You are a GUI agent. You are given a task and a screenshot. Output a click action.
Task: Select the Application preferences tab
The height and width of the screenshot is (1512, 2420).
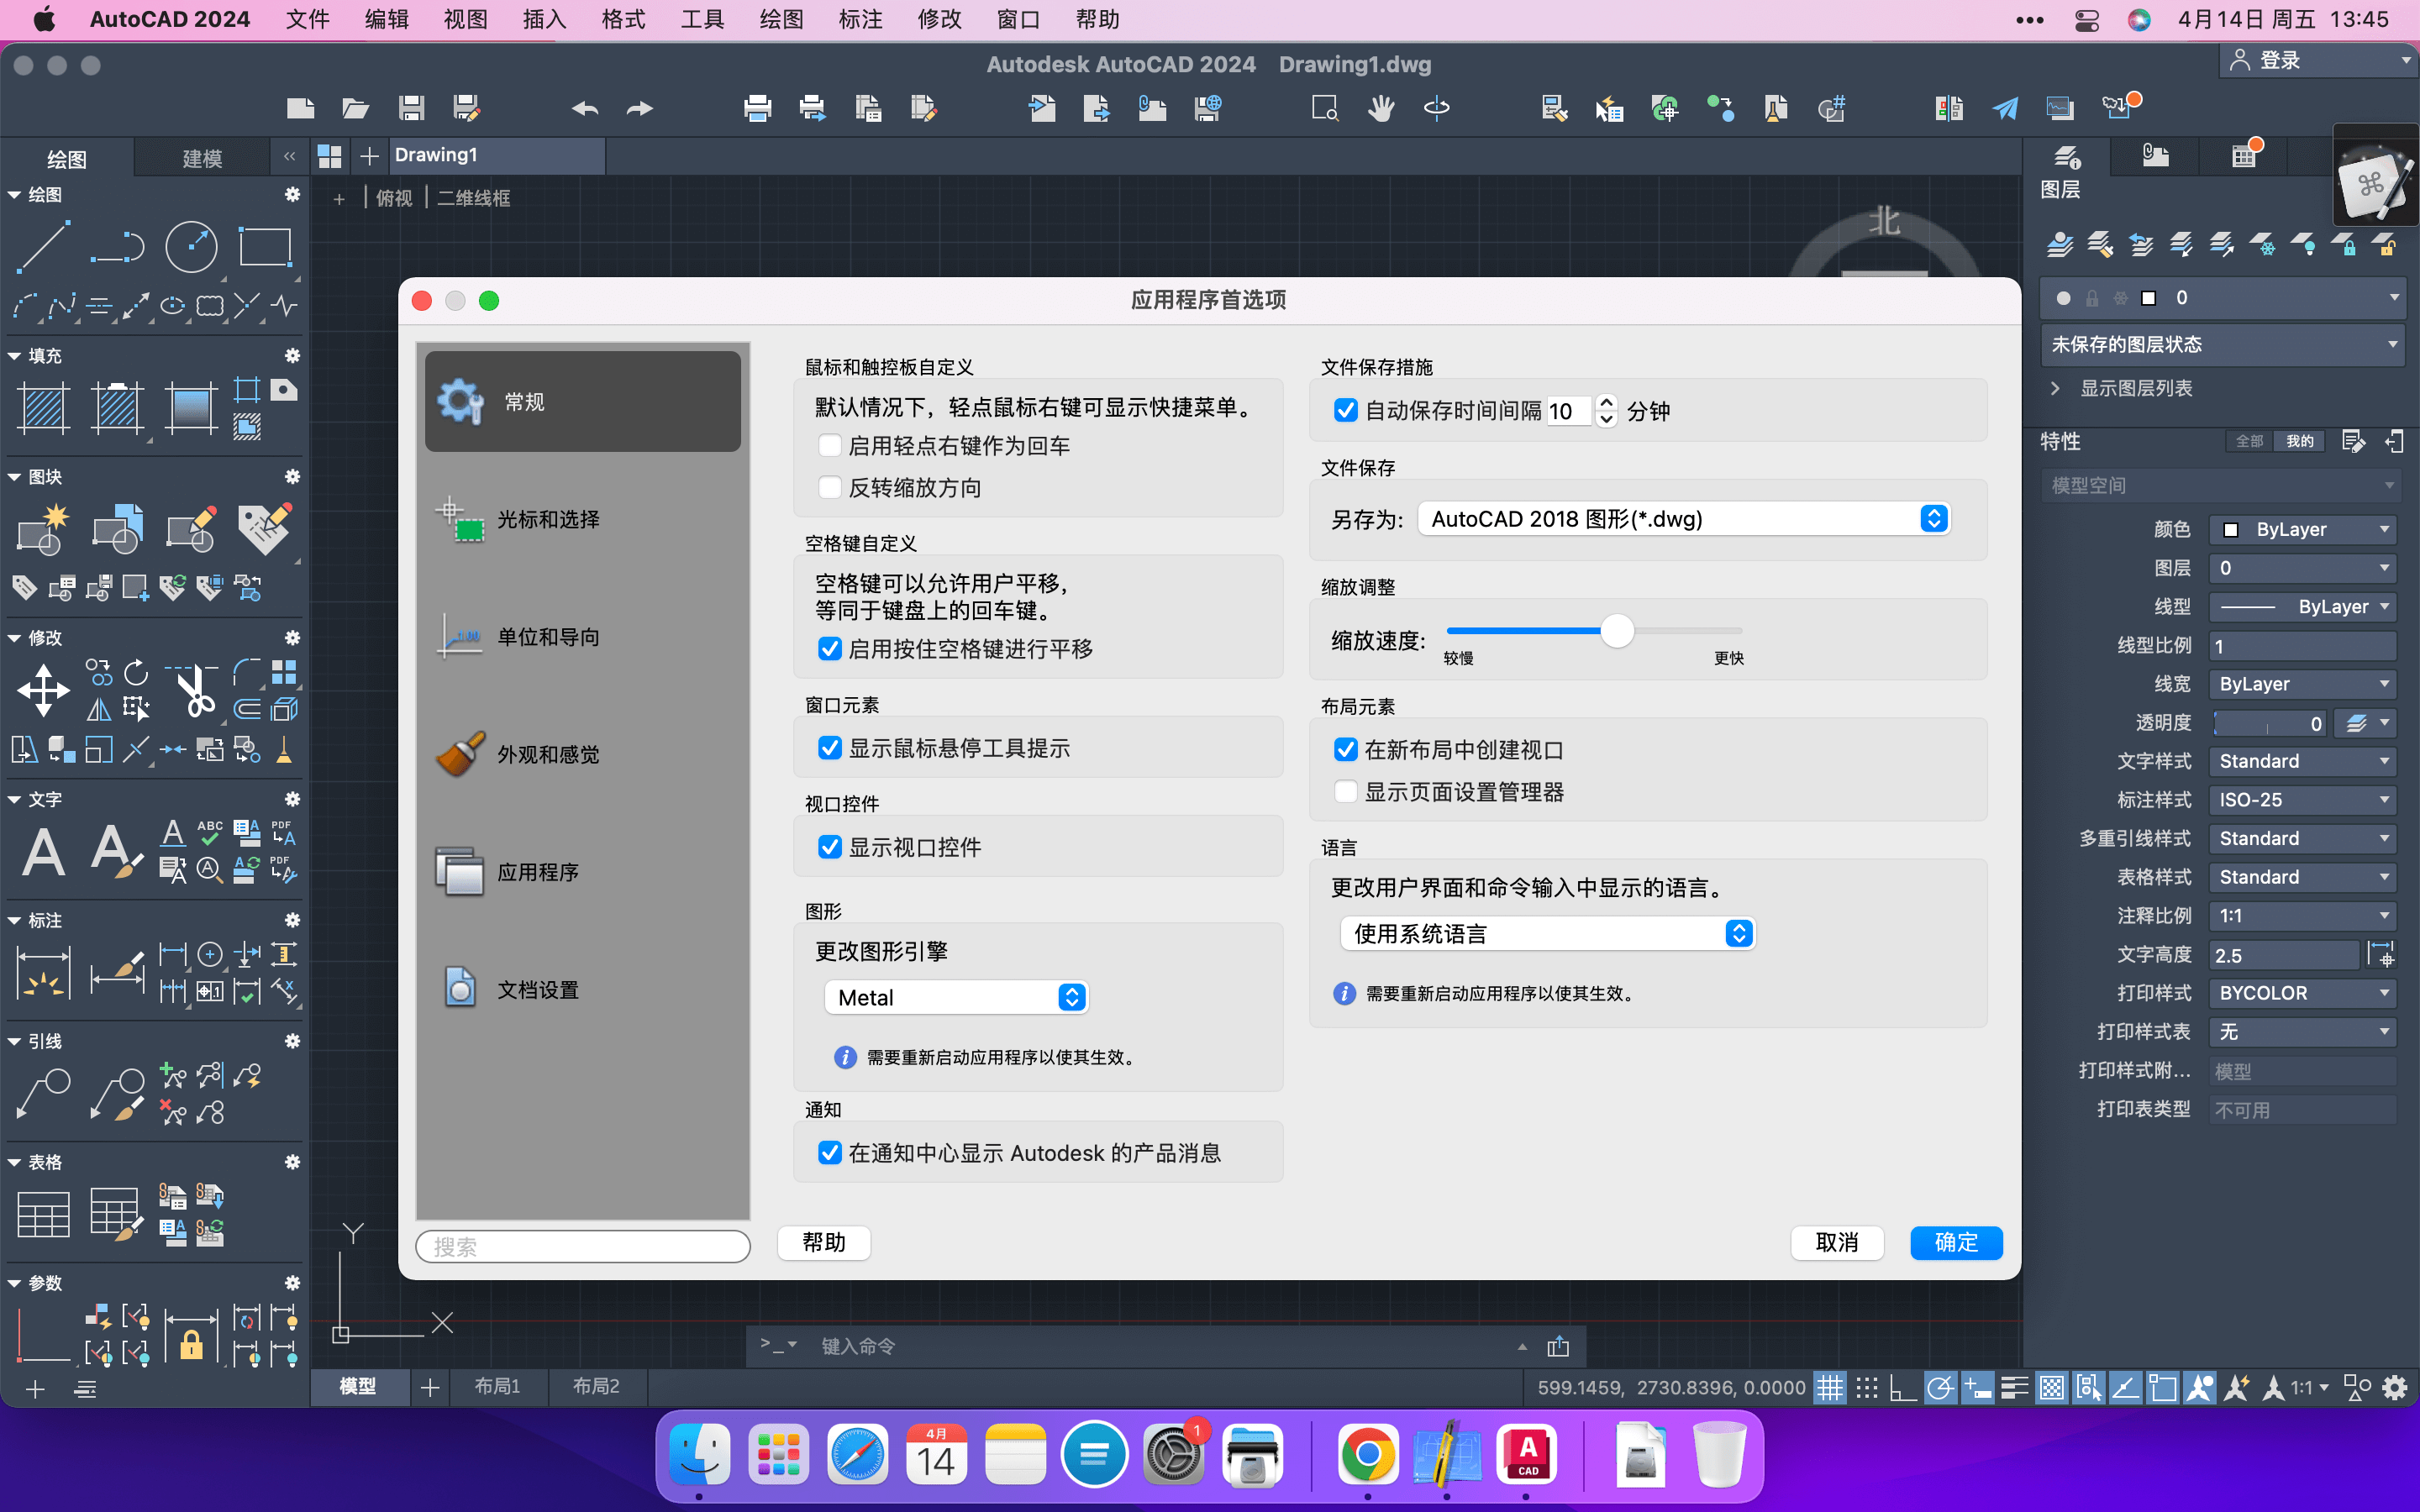(583, 872)
